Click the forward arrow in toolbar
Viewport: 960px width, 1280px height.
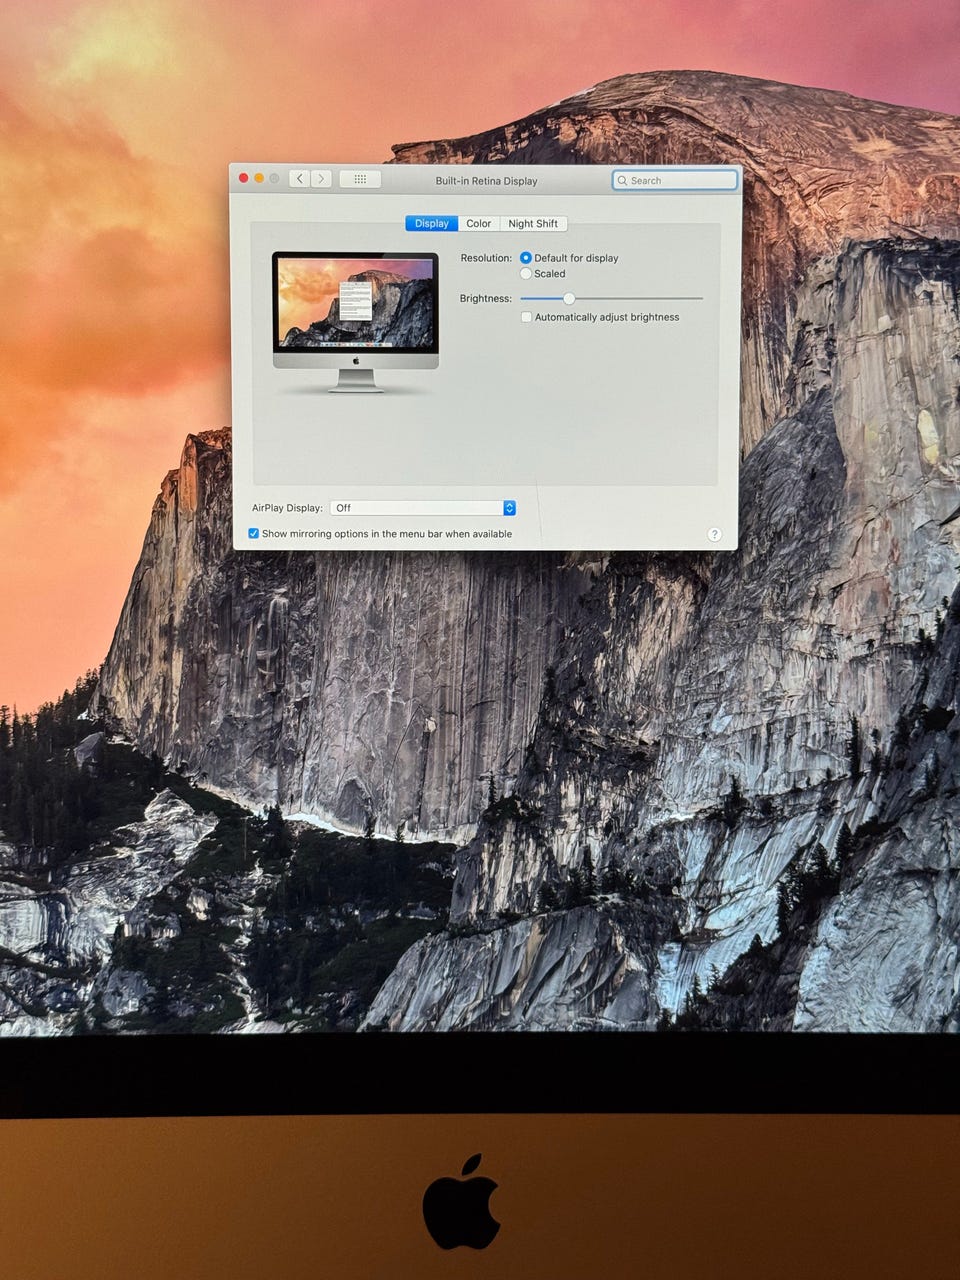click(x=321, y=179)
